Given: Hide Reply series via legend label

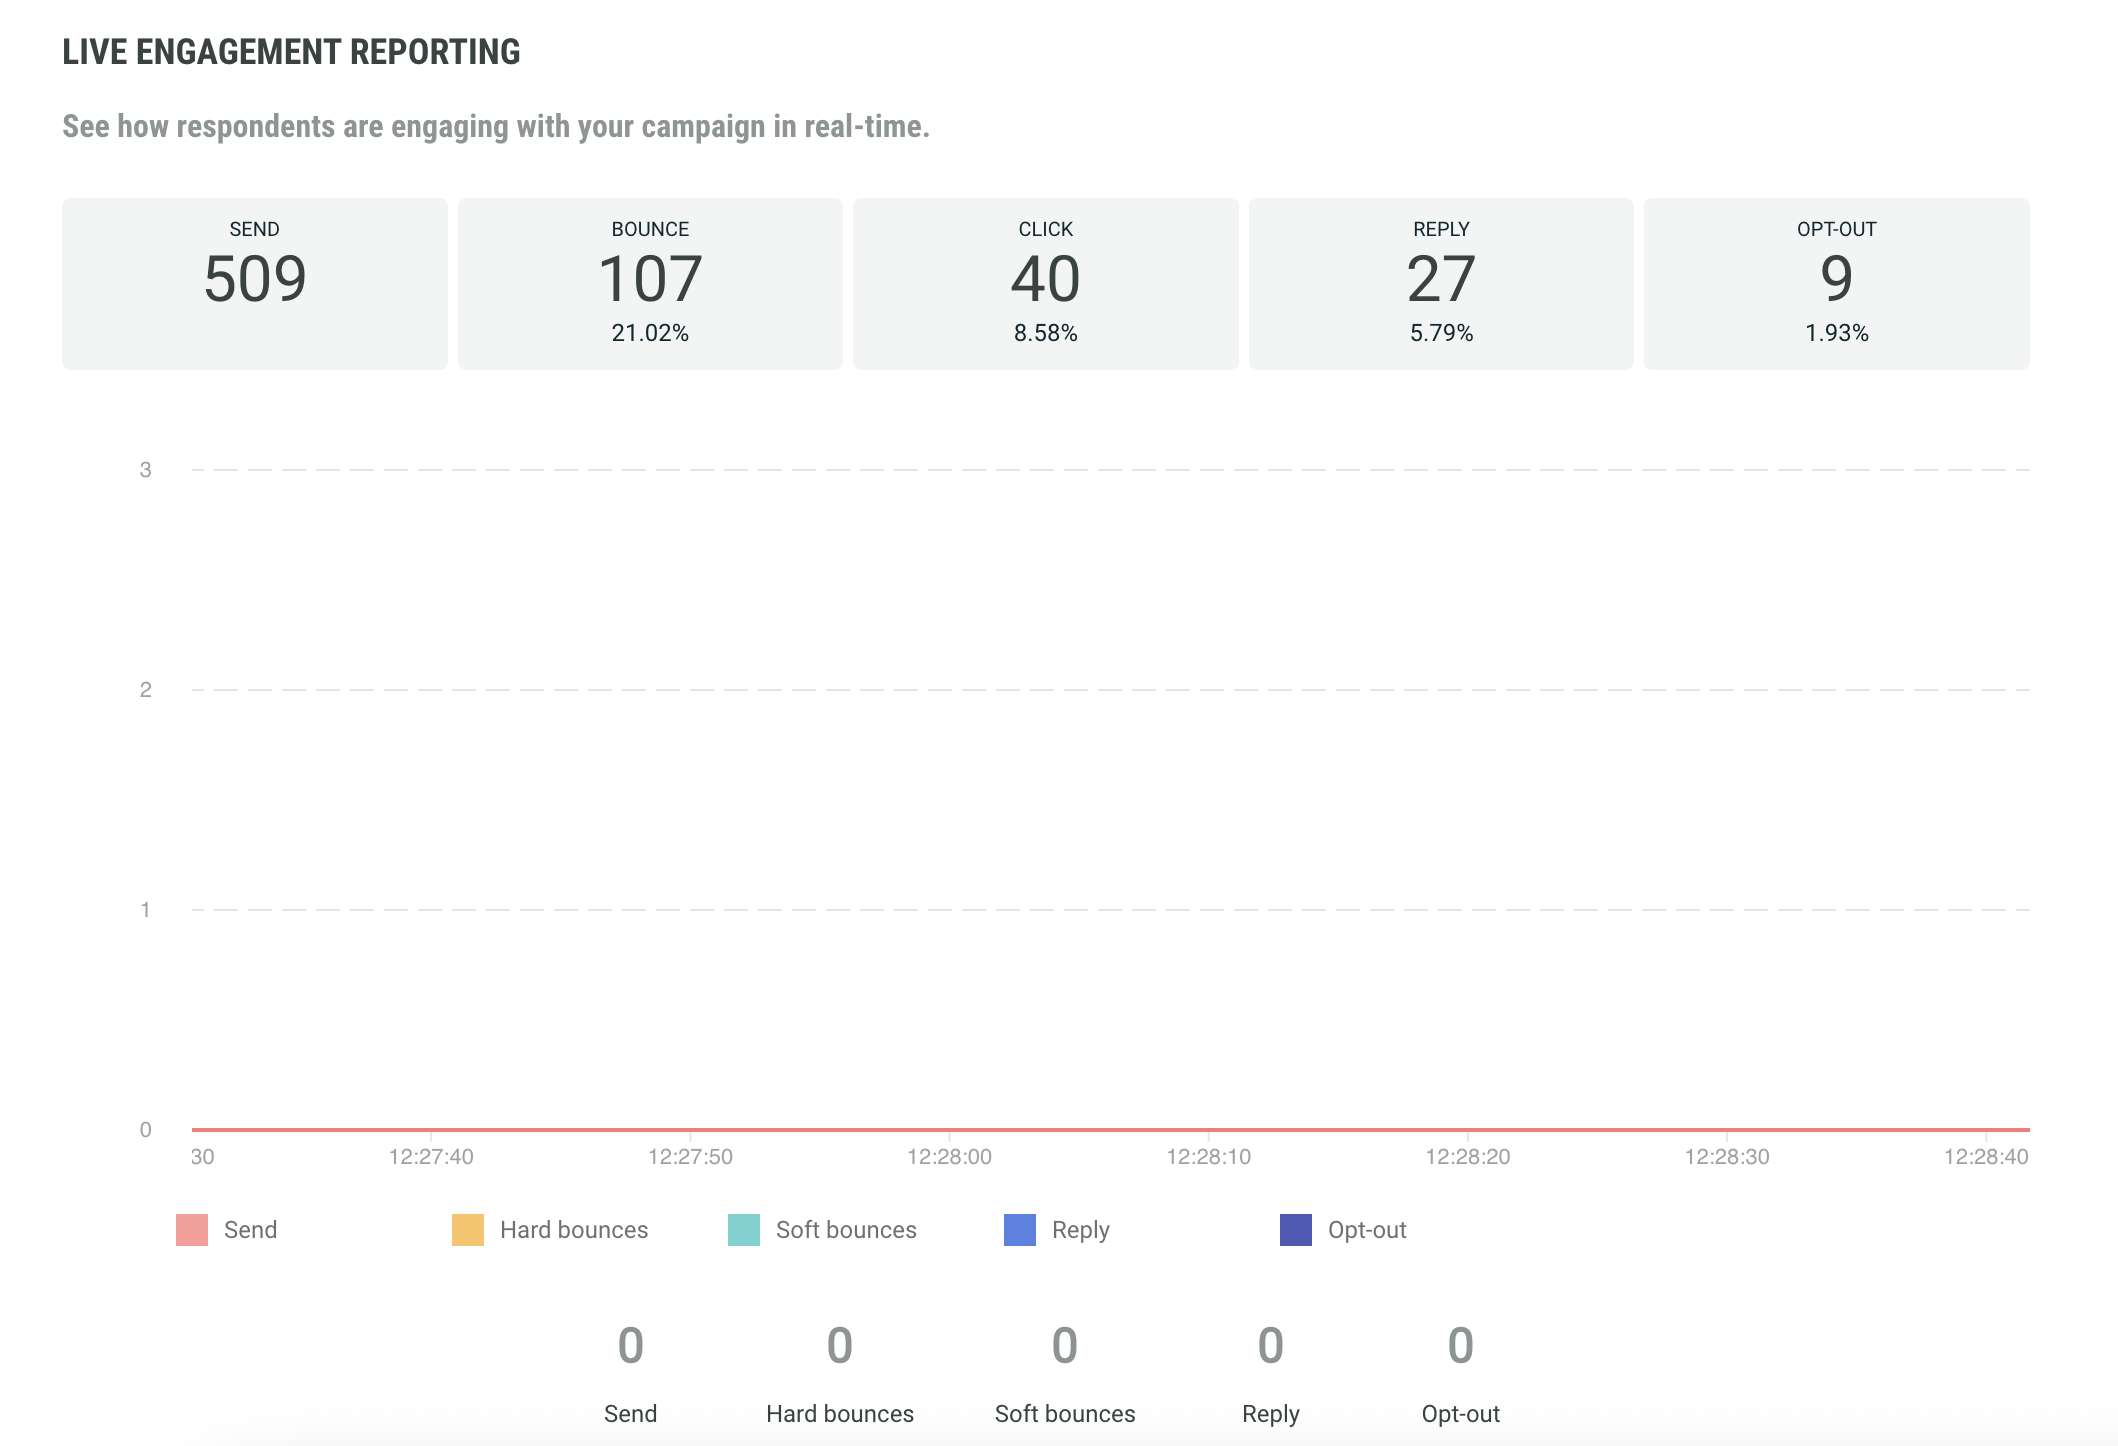Looking at the screenshot, I should [x=1080, y=1230].
